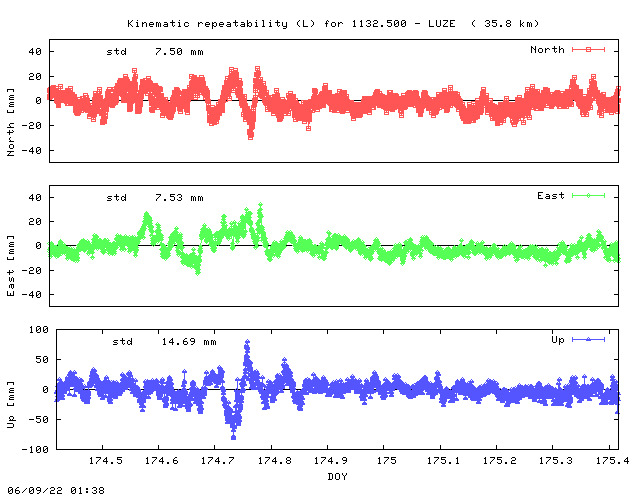Click the -40 tick label on East axis
The image size is (640, 496).
pos(31,294)
